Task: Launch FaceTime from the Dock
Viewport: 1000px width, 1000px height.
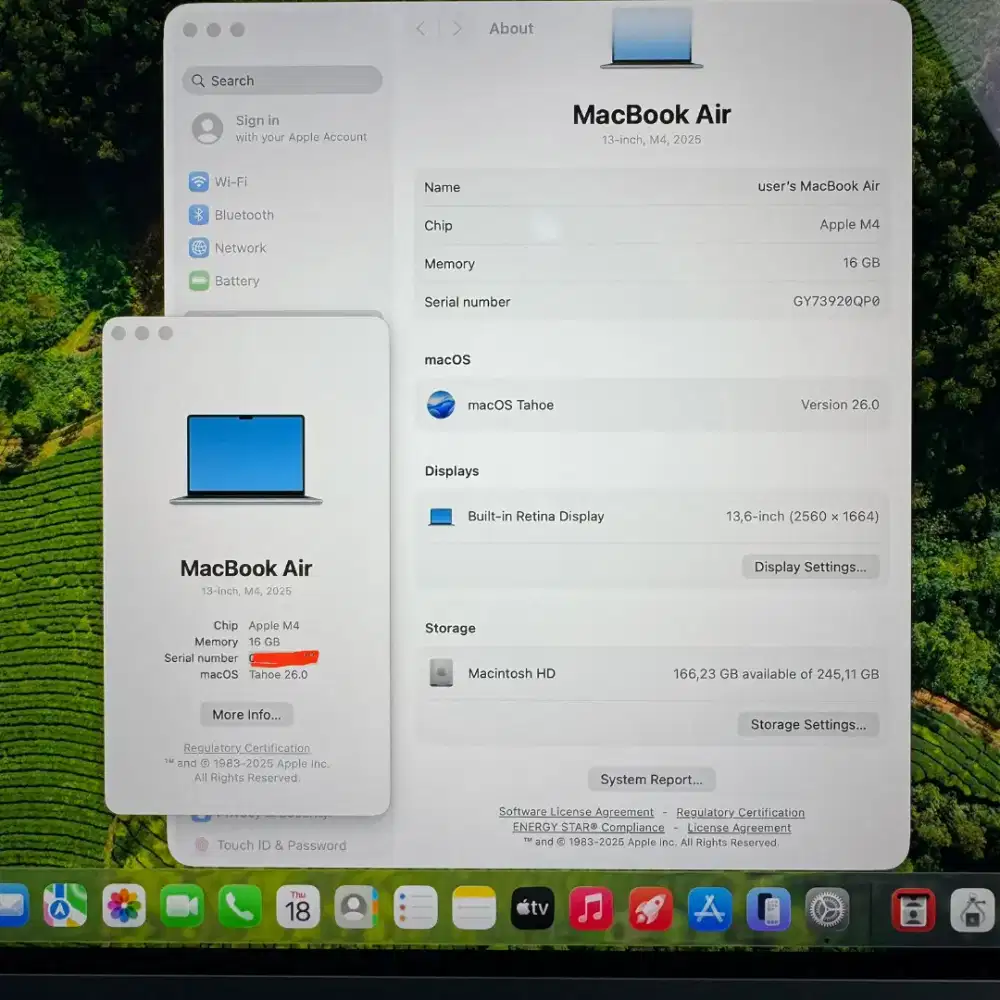Action: 182,906
